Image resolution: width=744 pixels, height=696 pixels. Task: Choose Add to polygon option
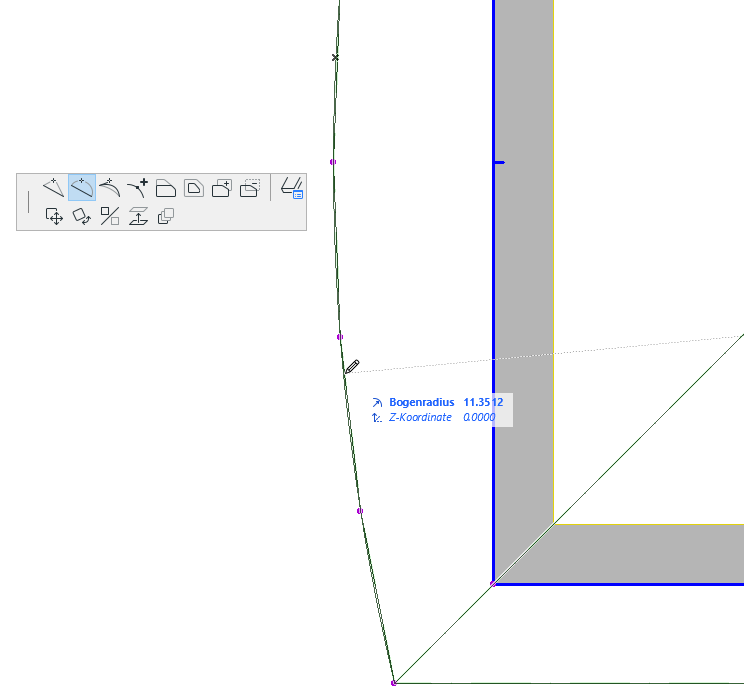[x=222, y=188]
